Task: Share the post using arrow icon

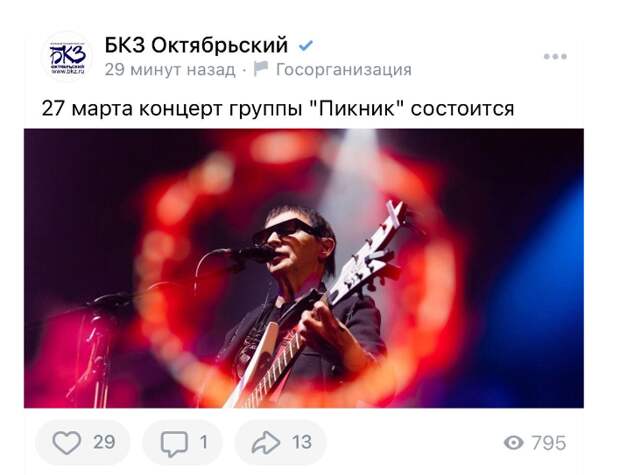Action: [266, 443]
